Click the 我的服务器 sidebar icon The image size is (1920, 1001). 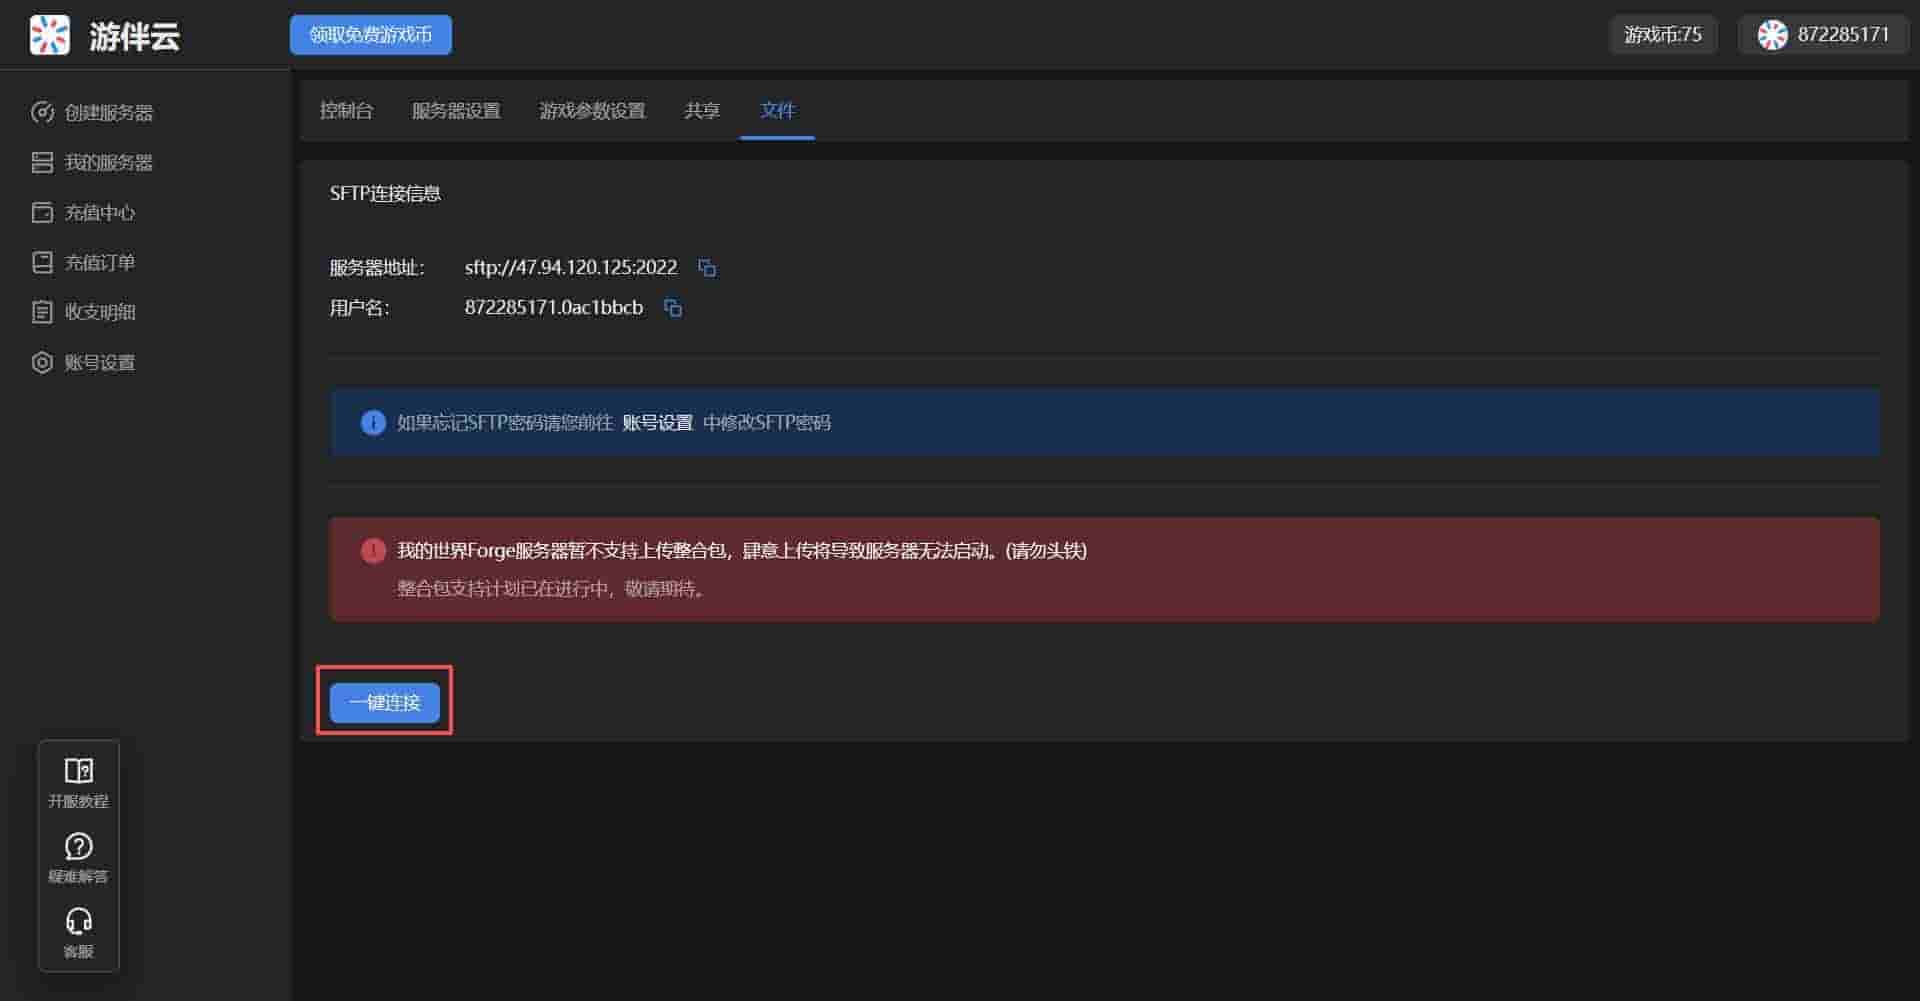click(42, 162)
